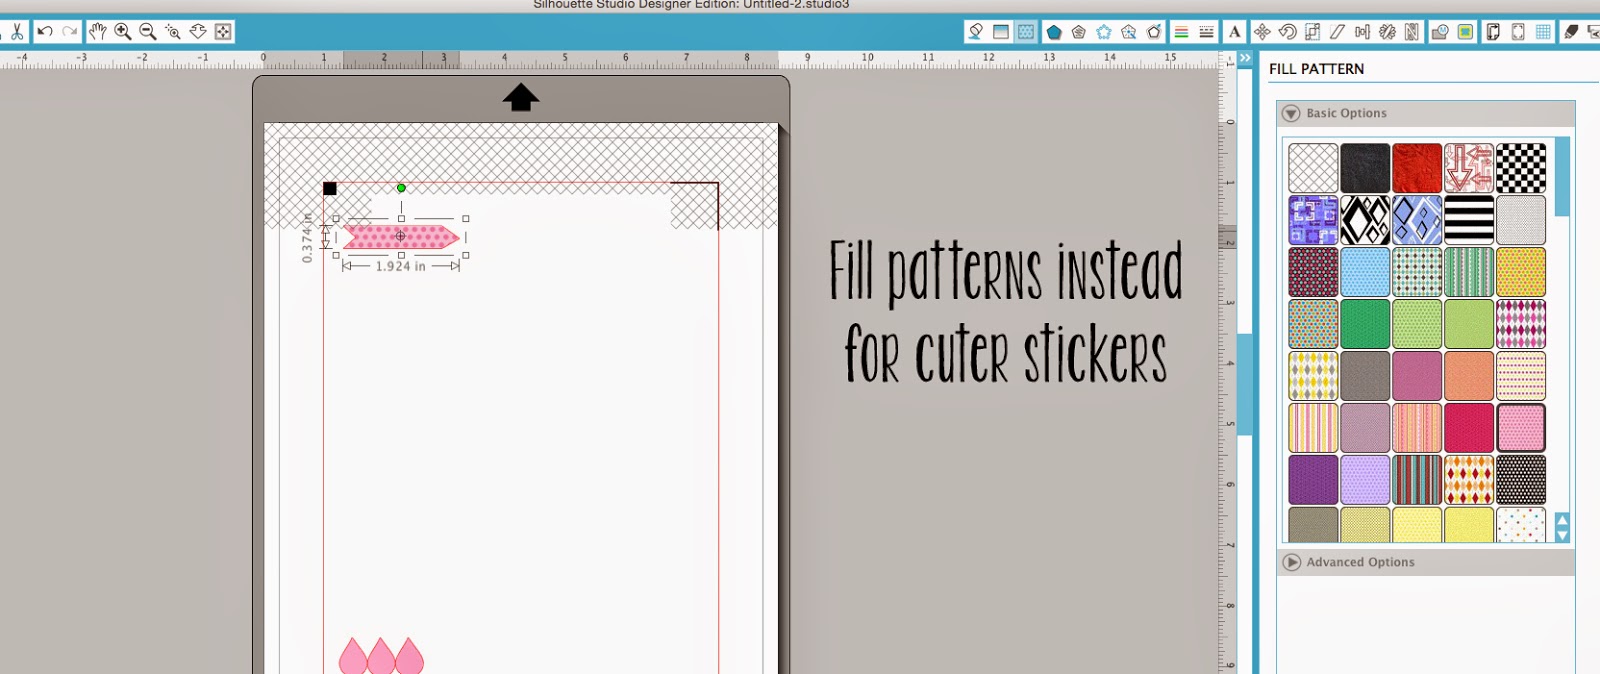Open the Grid settings icon

pos(1543,32)
